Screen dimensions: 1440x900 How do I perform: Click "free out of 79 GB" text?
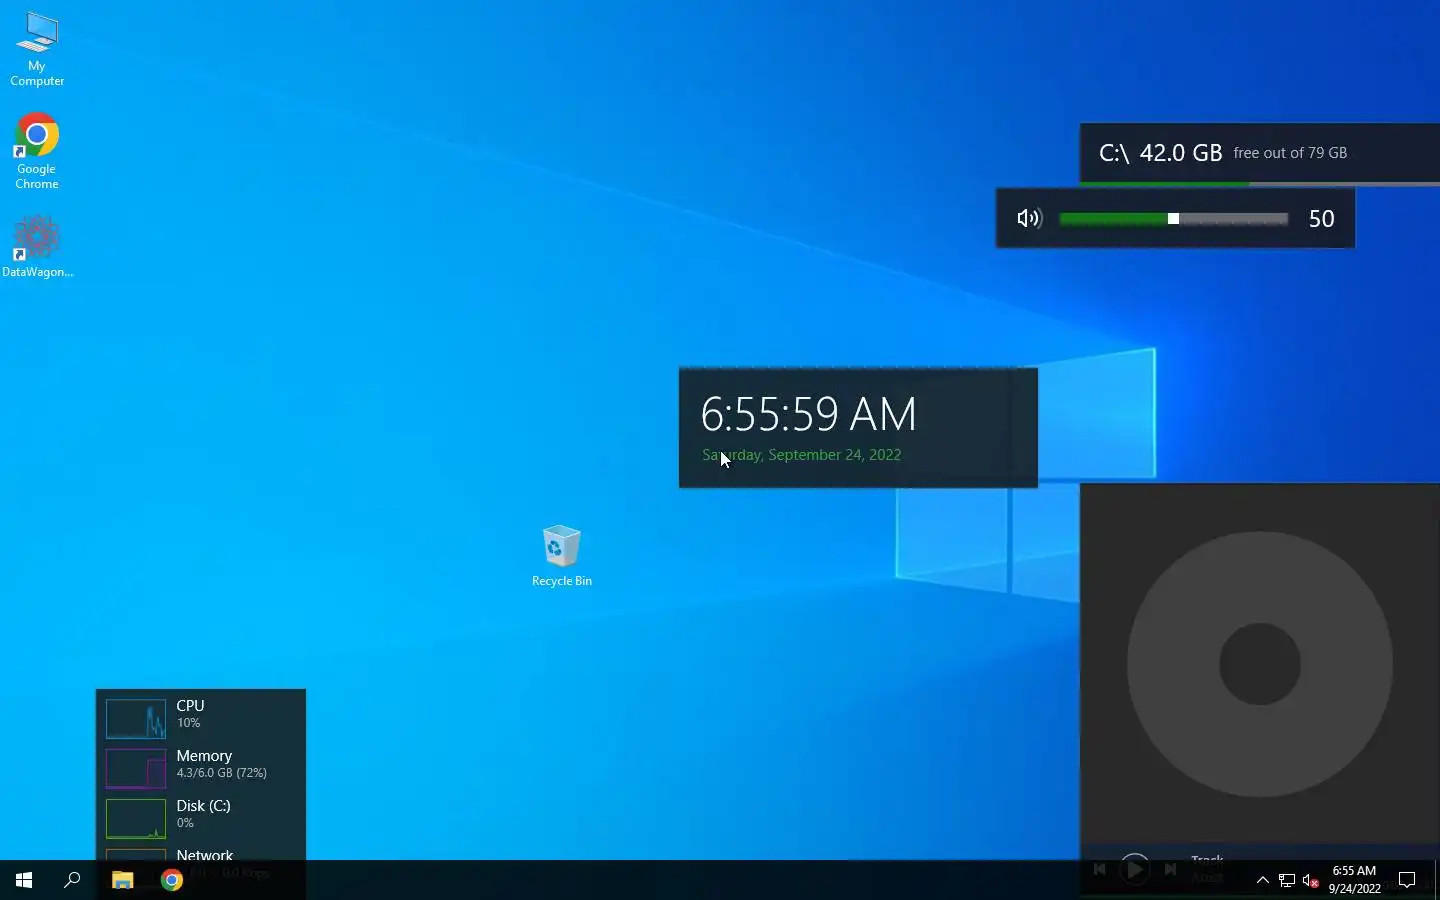pos(1290,153)
